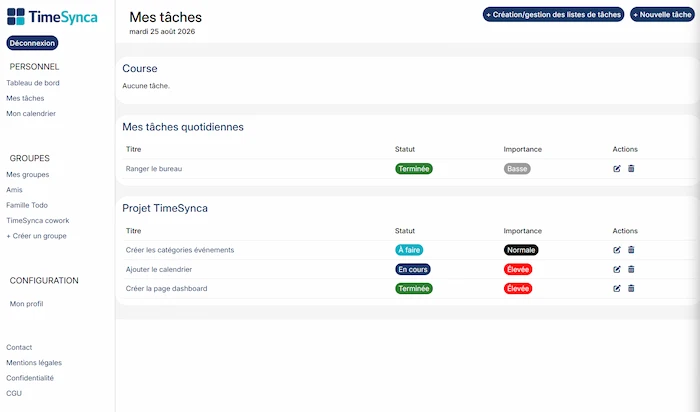Viewport: 700px width, 412px height.
Task: Delete 'Créer la page dashboard' task
Action: [x=631, y=288]
